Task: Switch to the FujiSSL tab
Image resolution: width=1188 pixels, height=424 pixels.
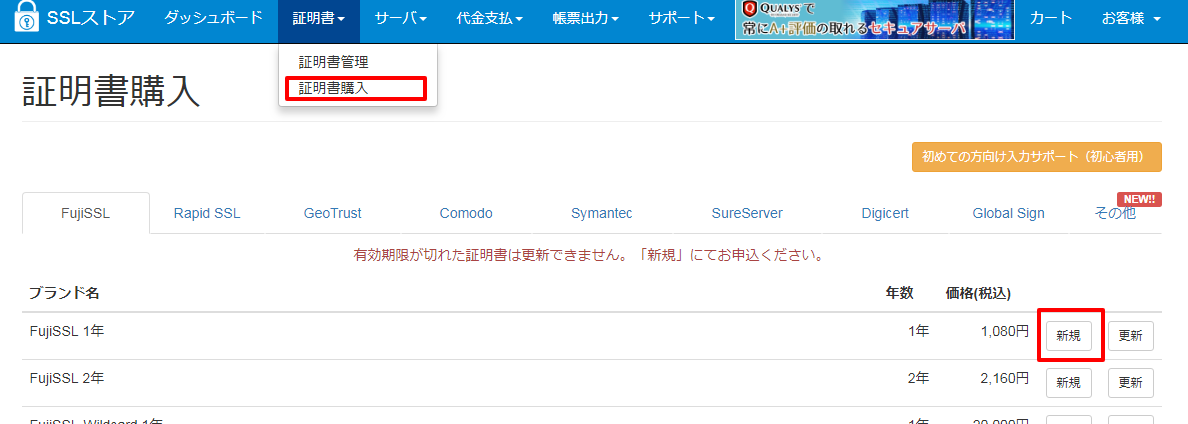Action: (86, 214)
